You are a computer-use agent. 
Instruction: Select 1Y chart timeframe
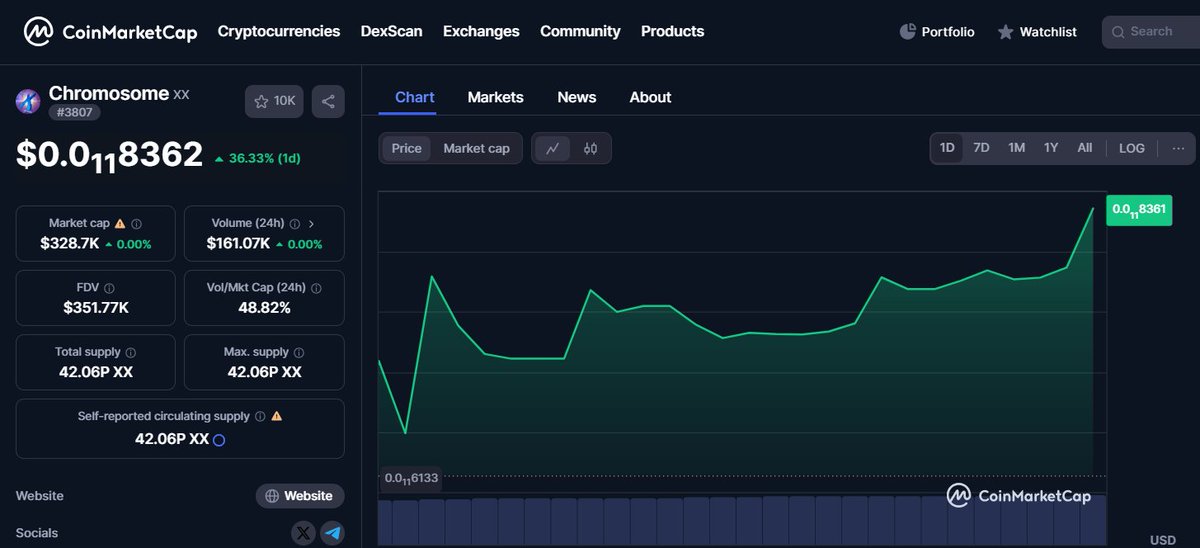[x=1051, y=148]
